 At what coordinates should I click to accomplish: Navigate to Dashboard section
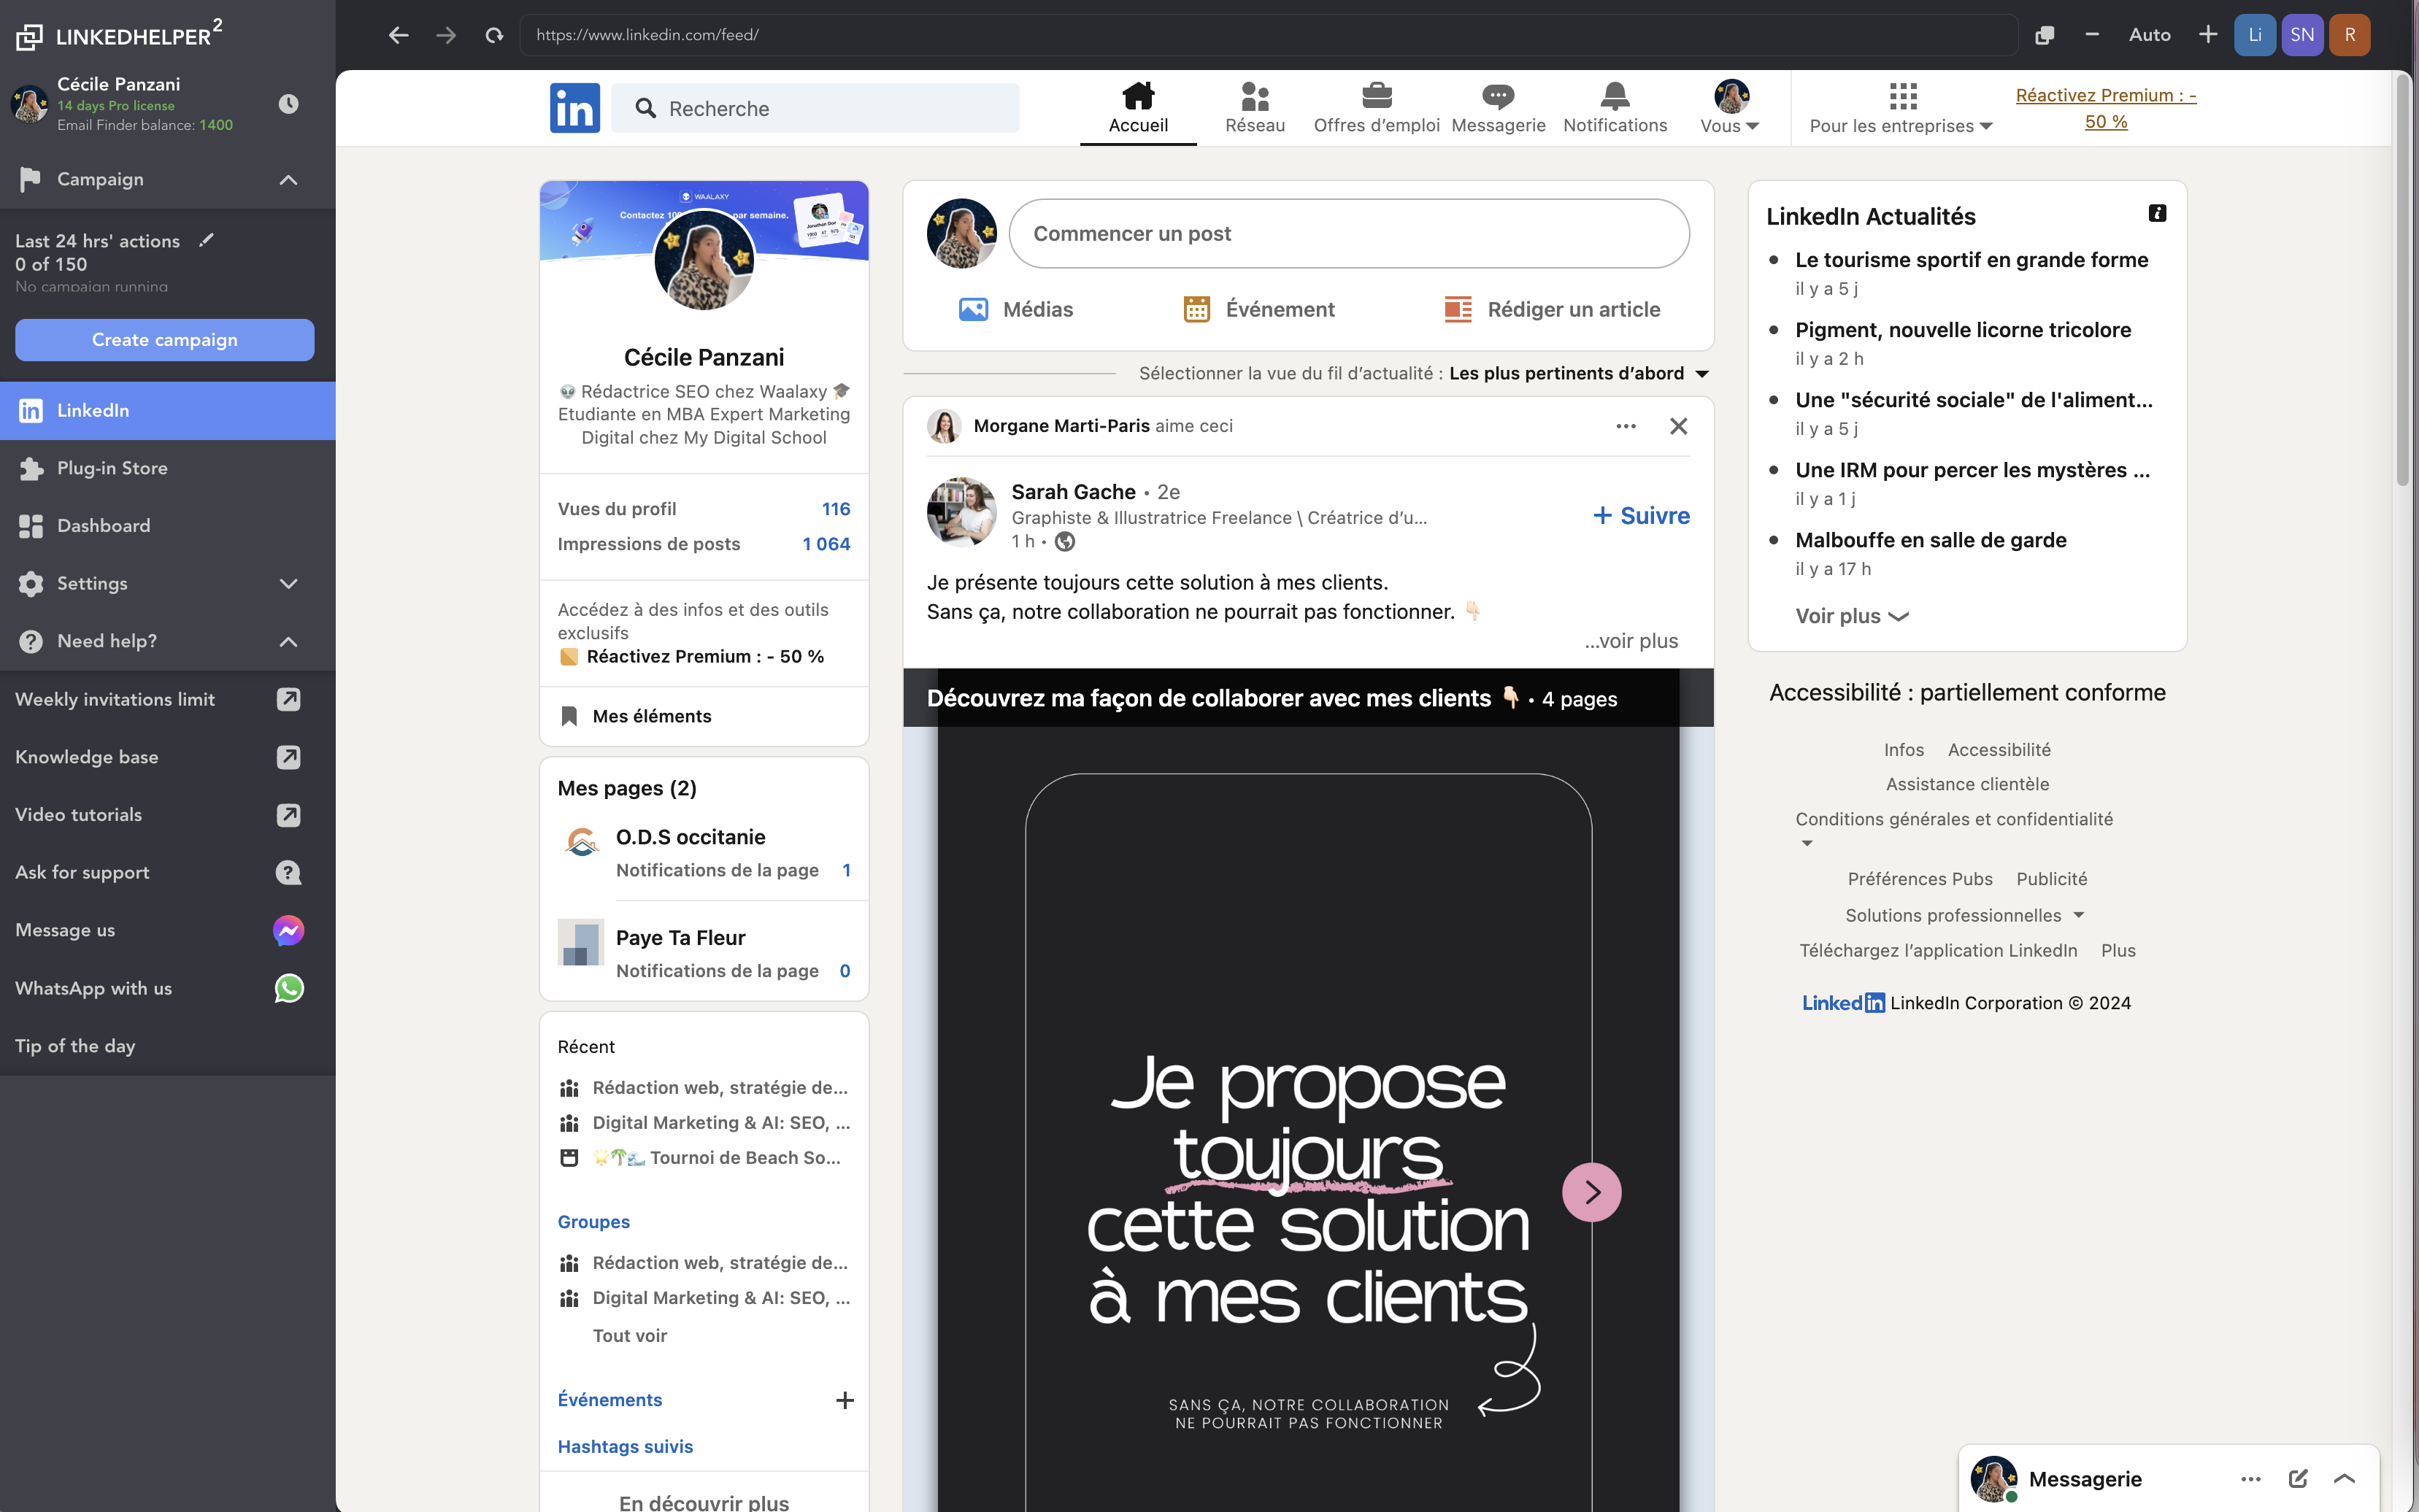(104, 525)
